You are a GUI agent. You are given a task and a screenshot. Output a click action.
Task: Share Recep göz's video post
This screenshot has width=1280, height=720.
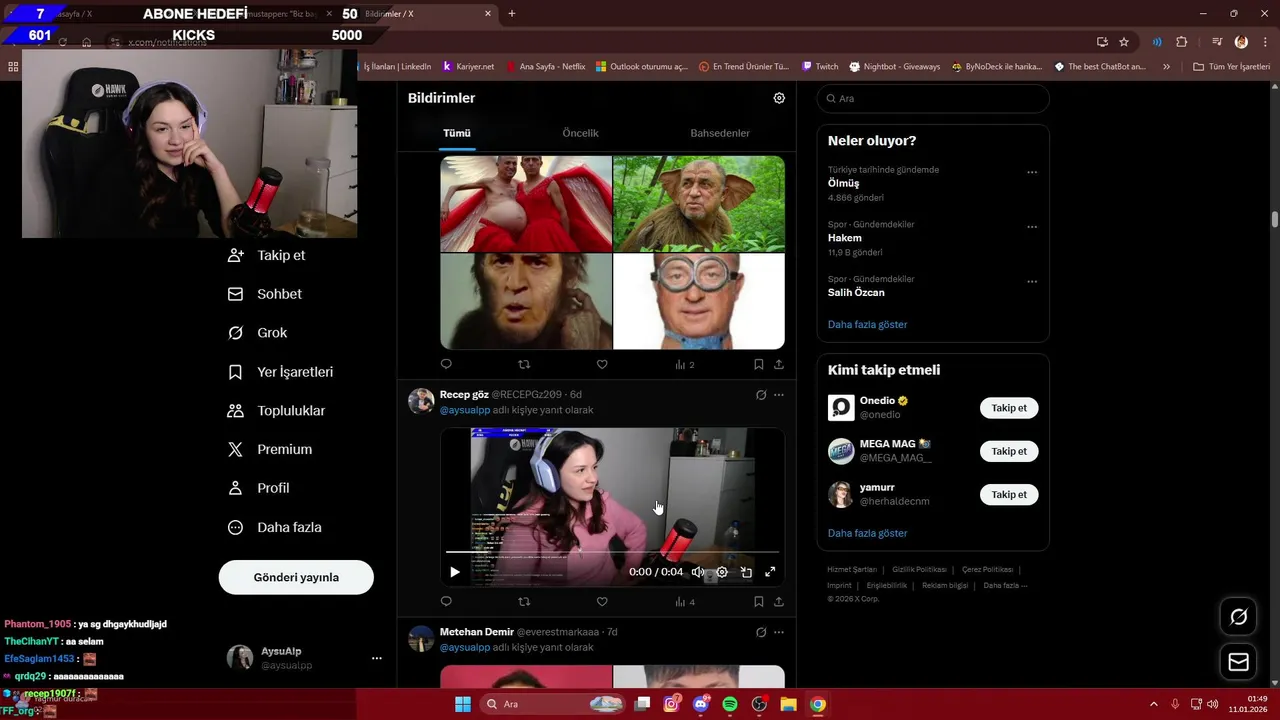click(779, 601)
